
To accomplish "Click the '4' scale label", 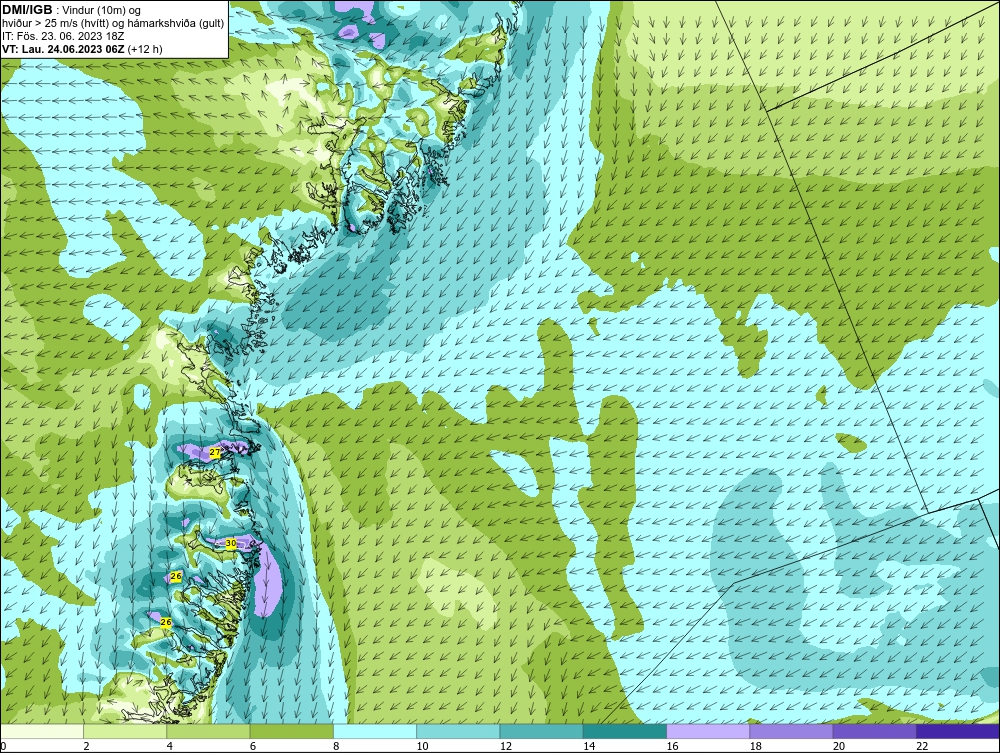I will (170, 746).
